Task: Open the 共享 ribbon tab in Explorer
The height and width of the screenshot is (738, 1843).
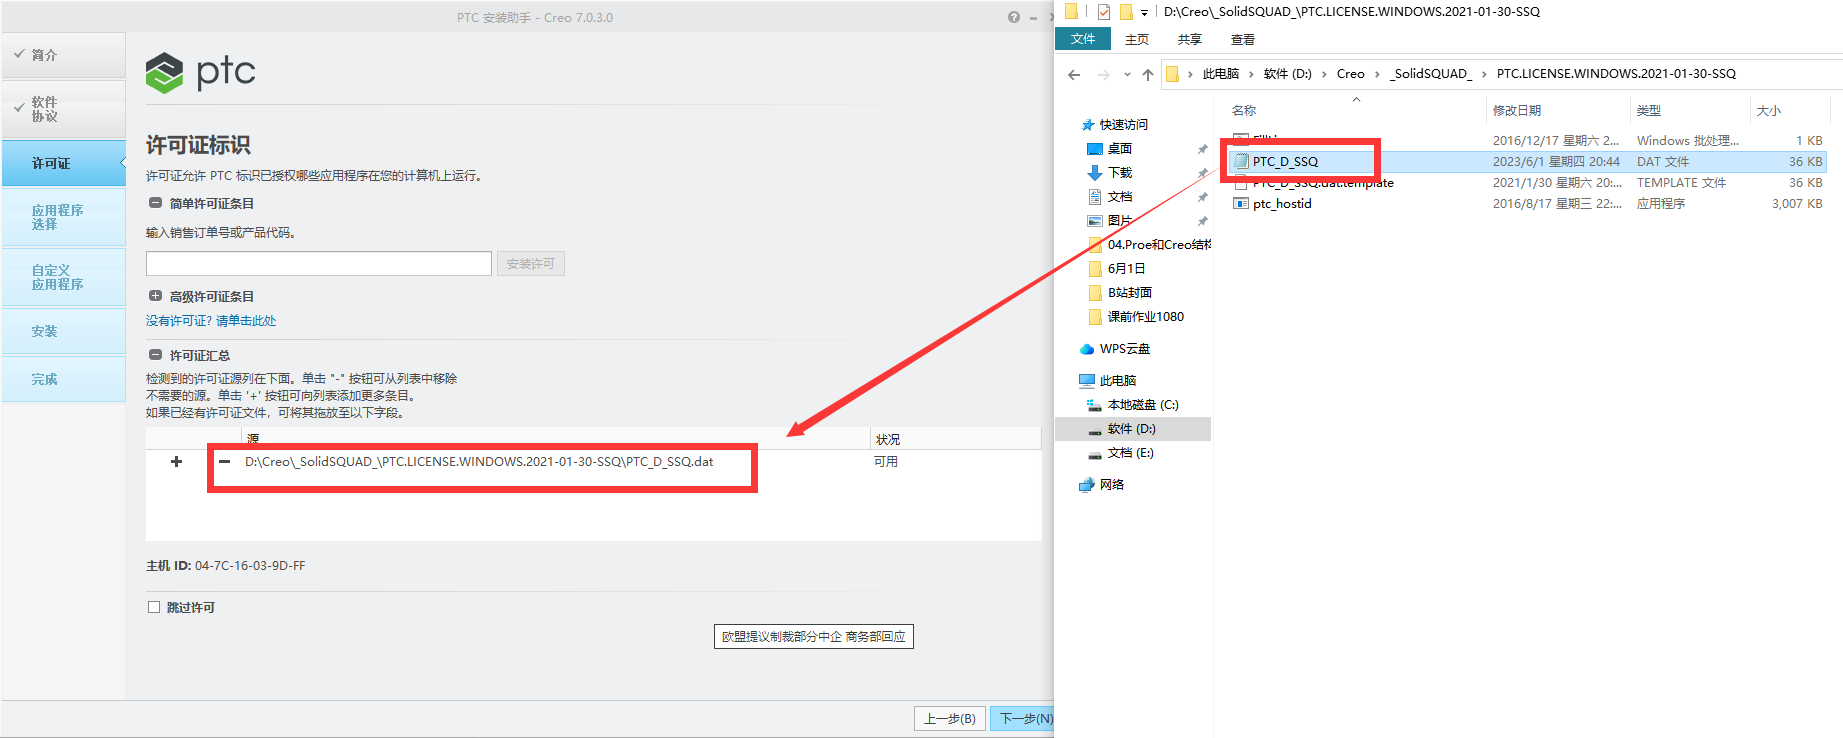Action: (x=1190, y=40)
